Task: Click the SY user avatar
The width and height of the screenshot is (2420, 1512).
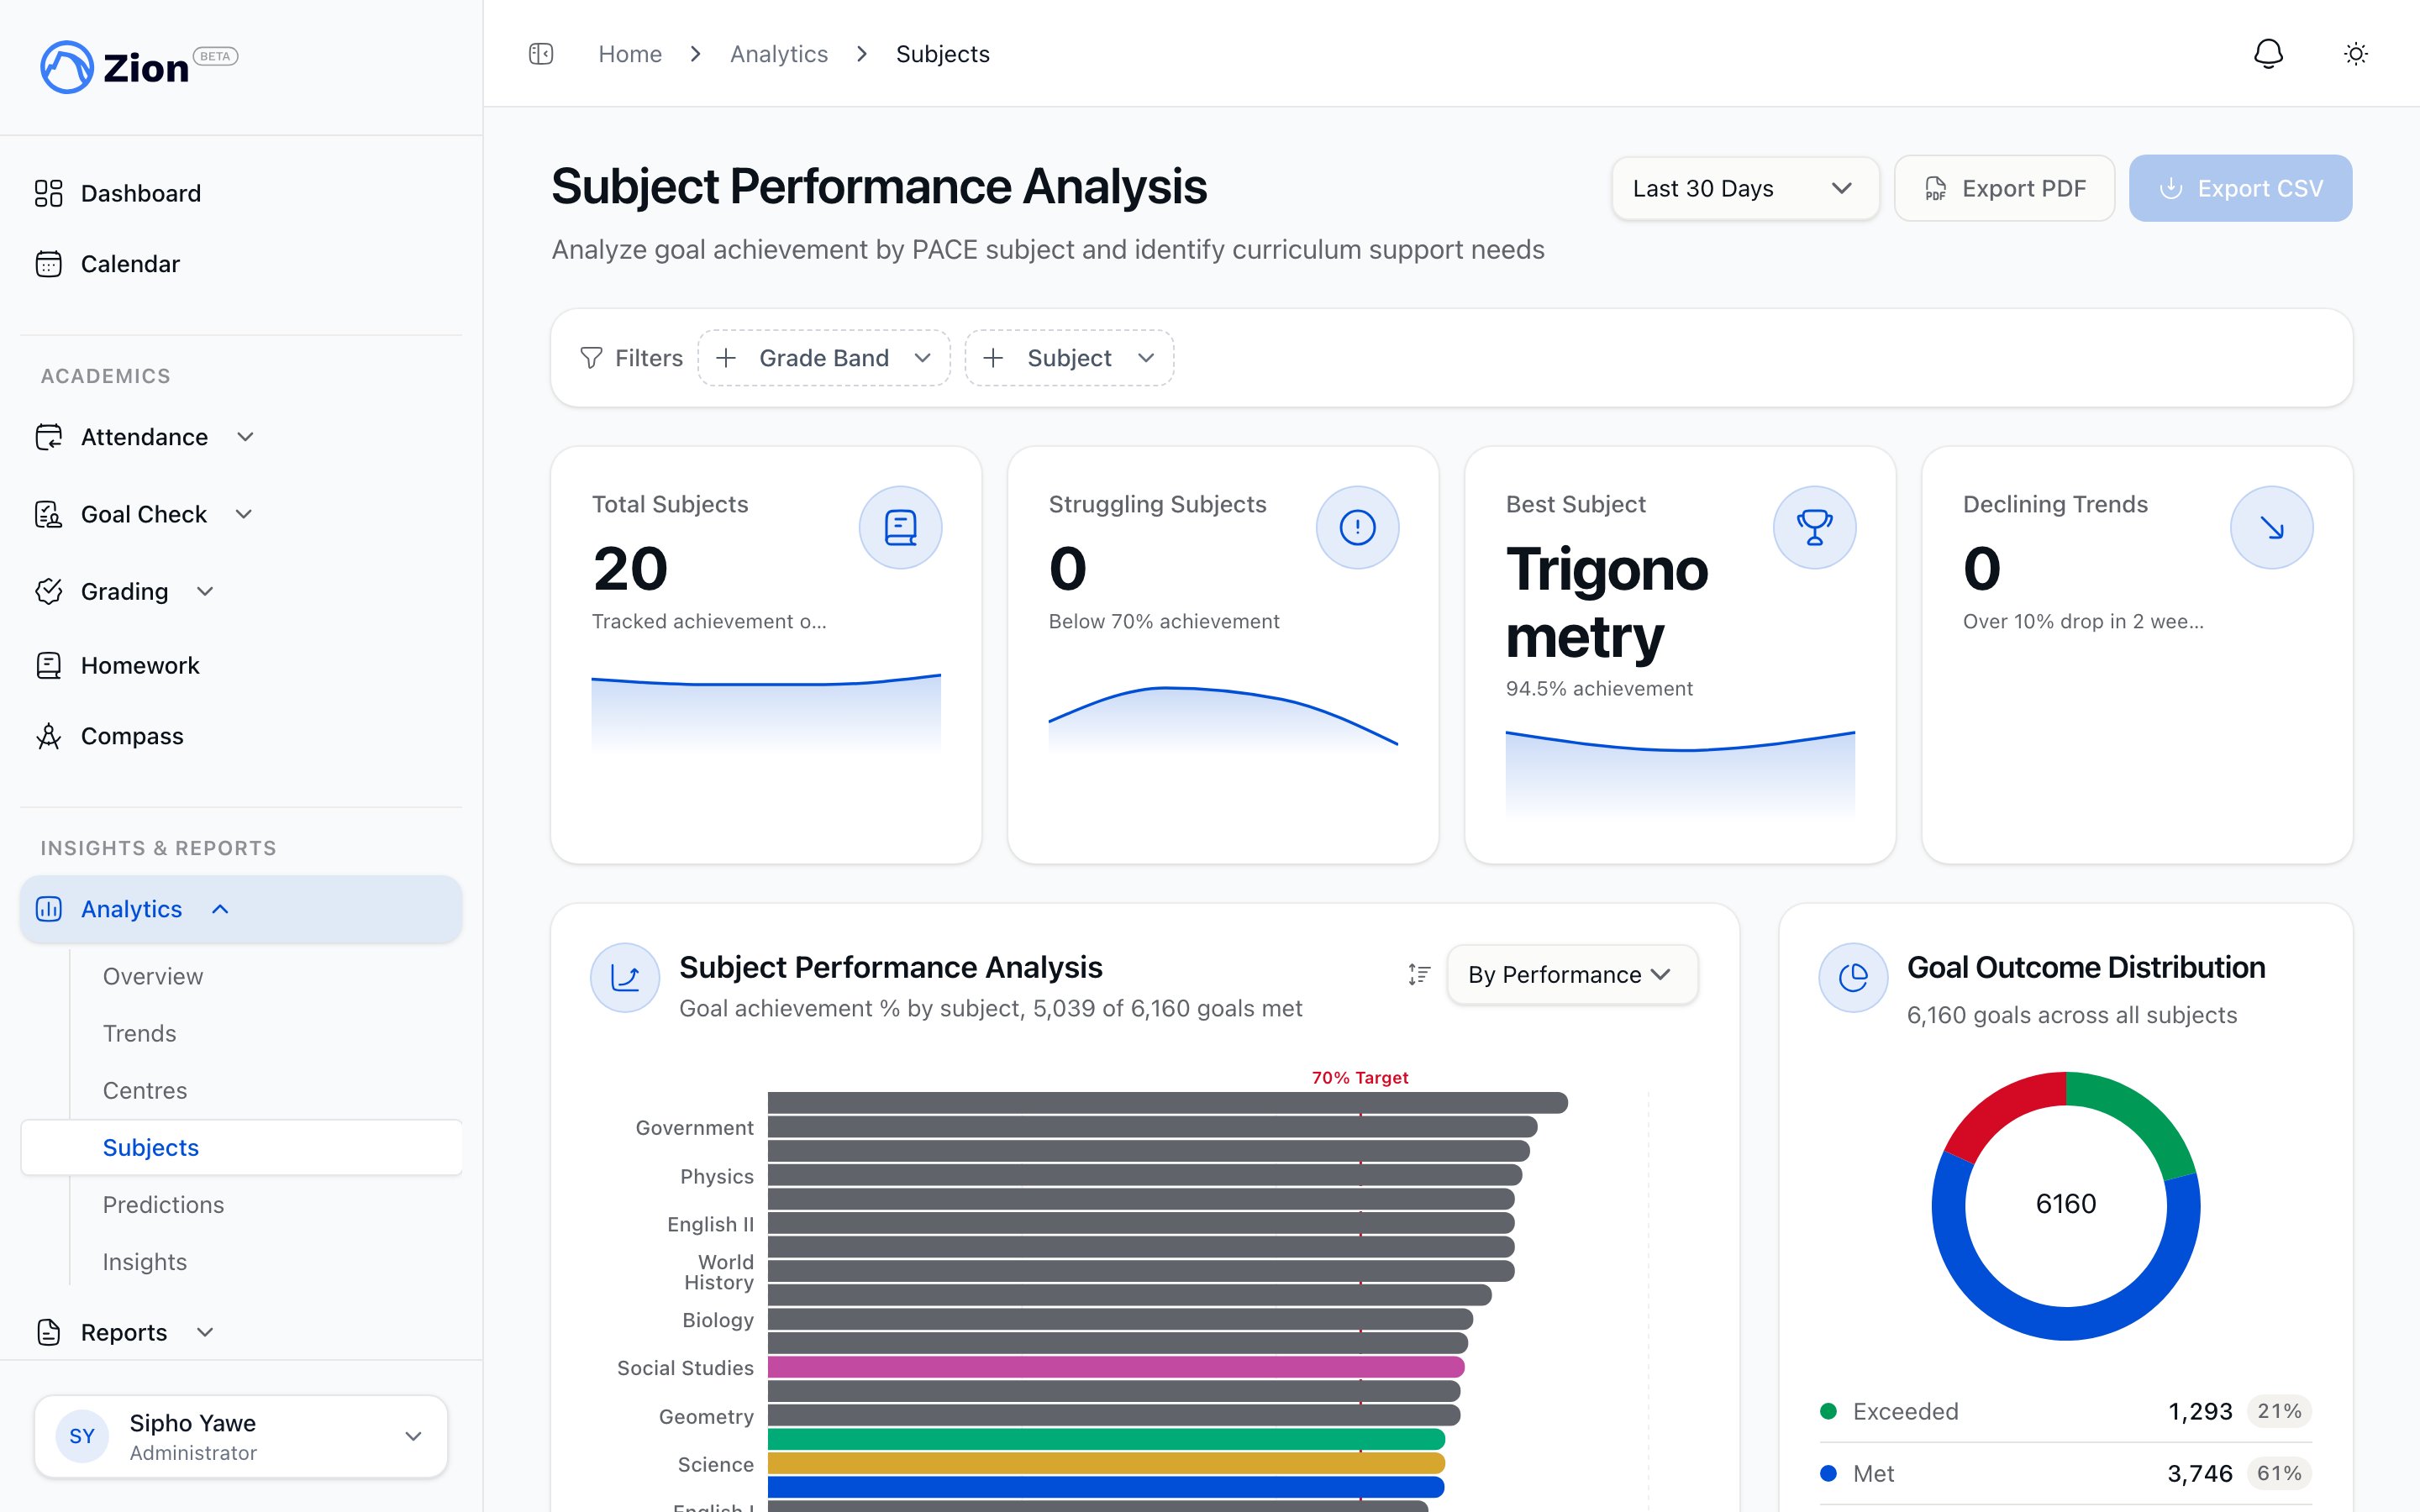Action: 82,1436
